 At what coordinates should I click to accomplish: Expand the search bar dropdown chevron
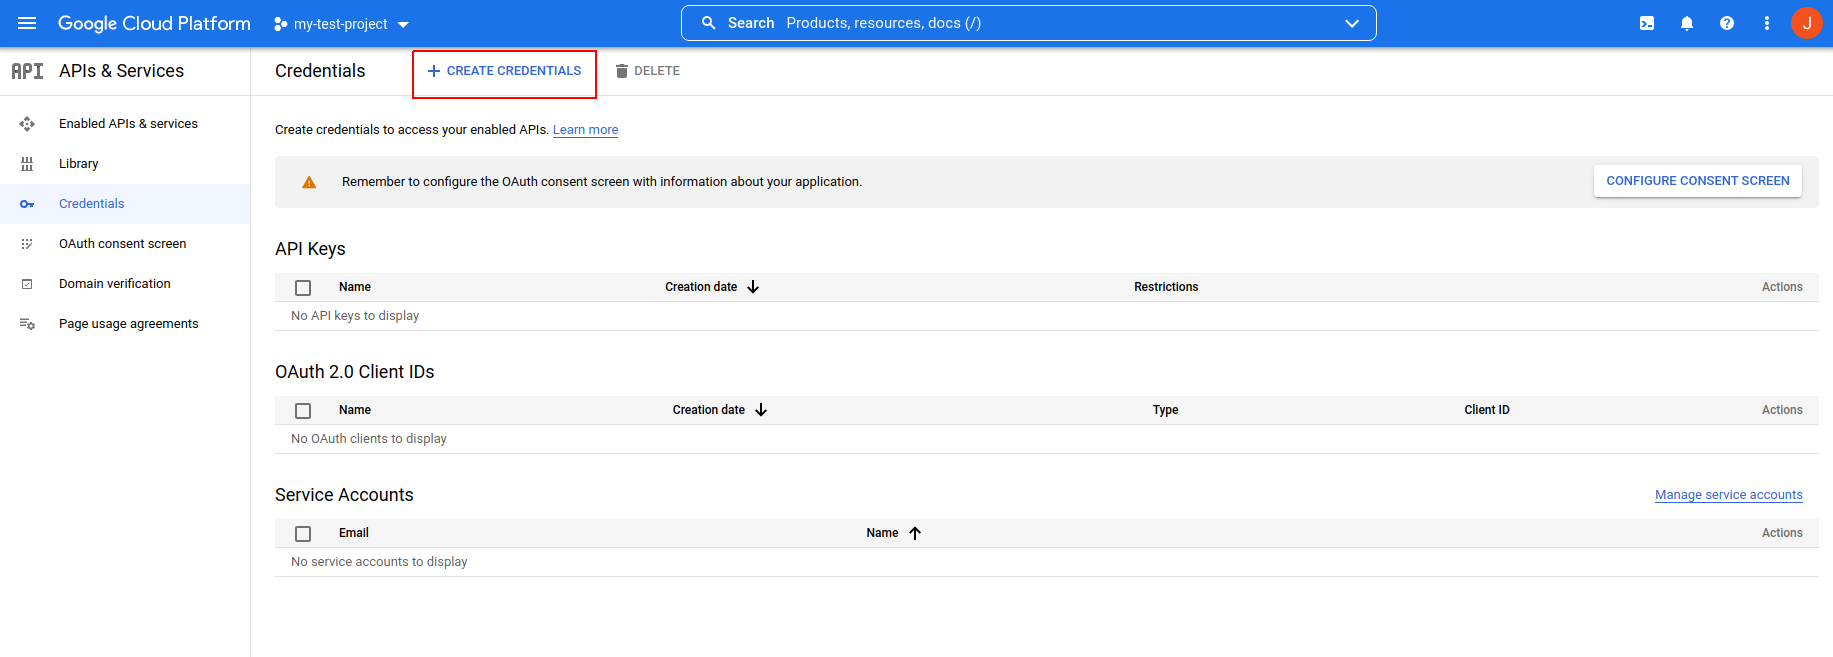click(x=1352, y=23)
